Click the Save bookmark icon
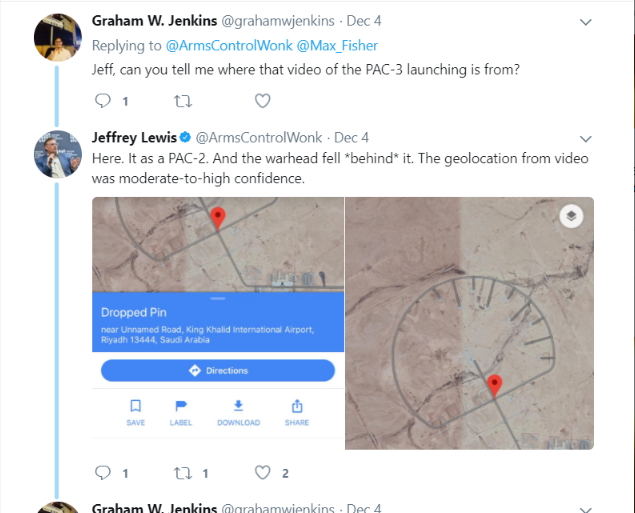The width and height of the screenshot is (635, 513). pos(136,406)
